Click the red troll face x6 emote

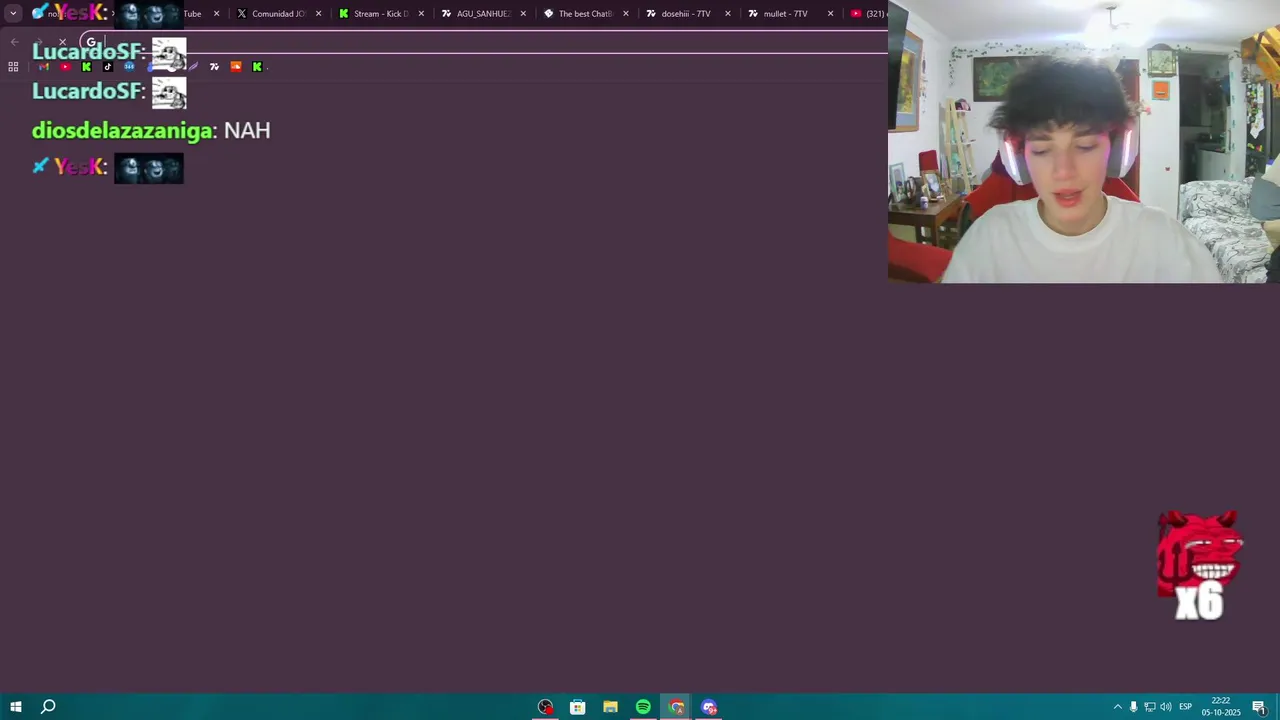click(1200, 565)
